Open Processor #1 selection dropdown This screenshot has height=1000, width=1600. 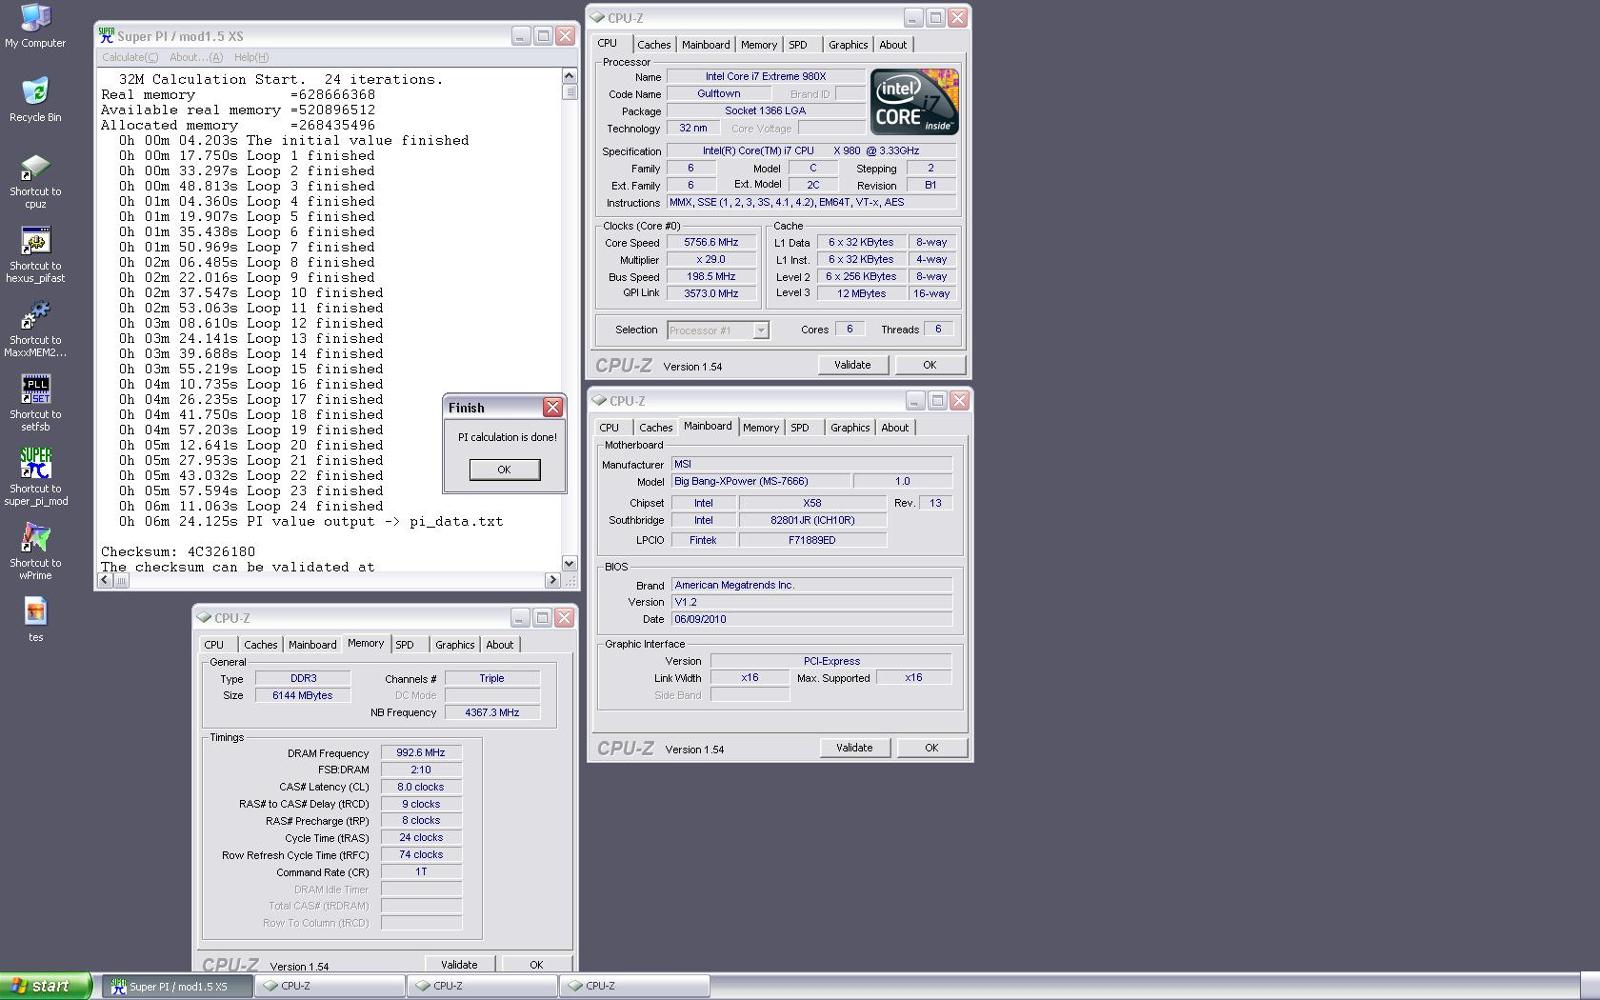[x=718, y=330]
